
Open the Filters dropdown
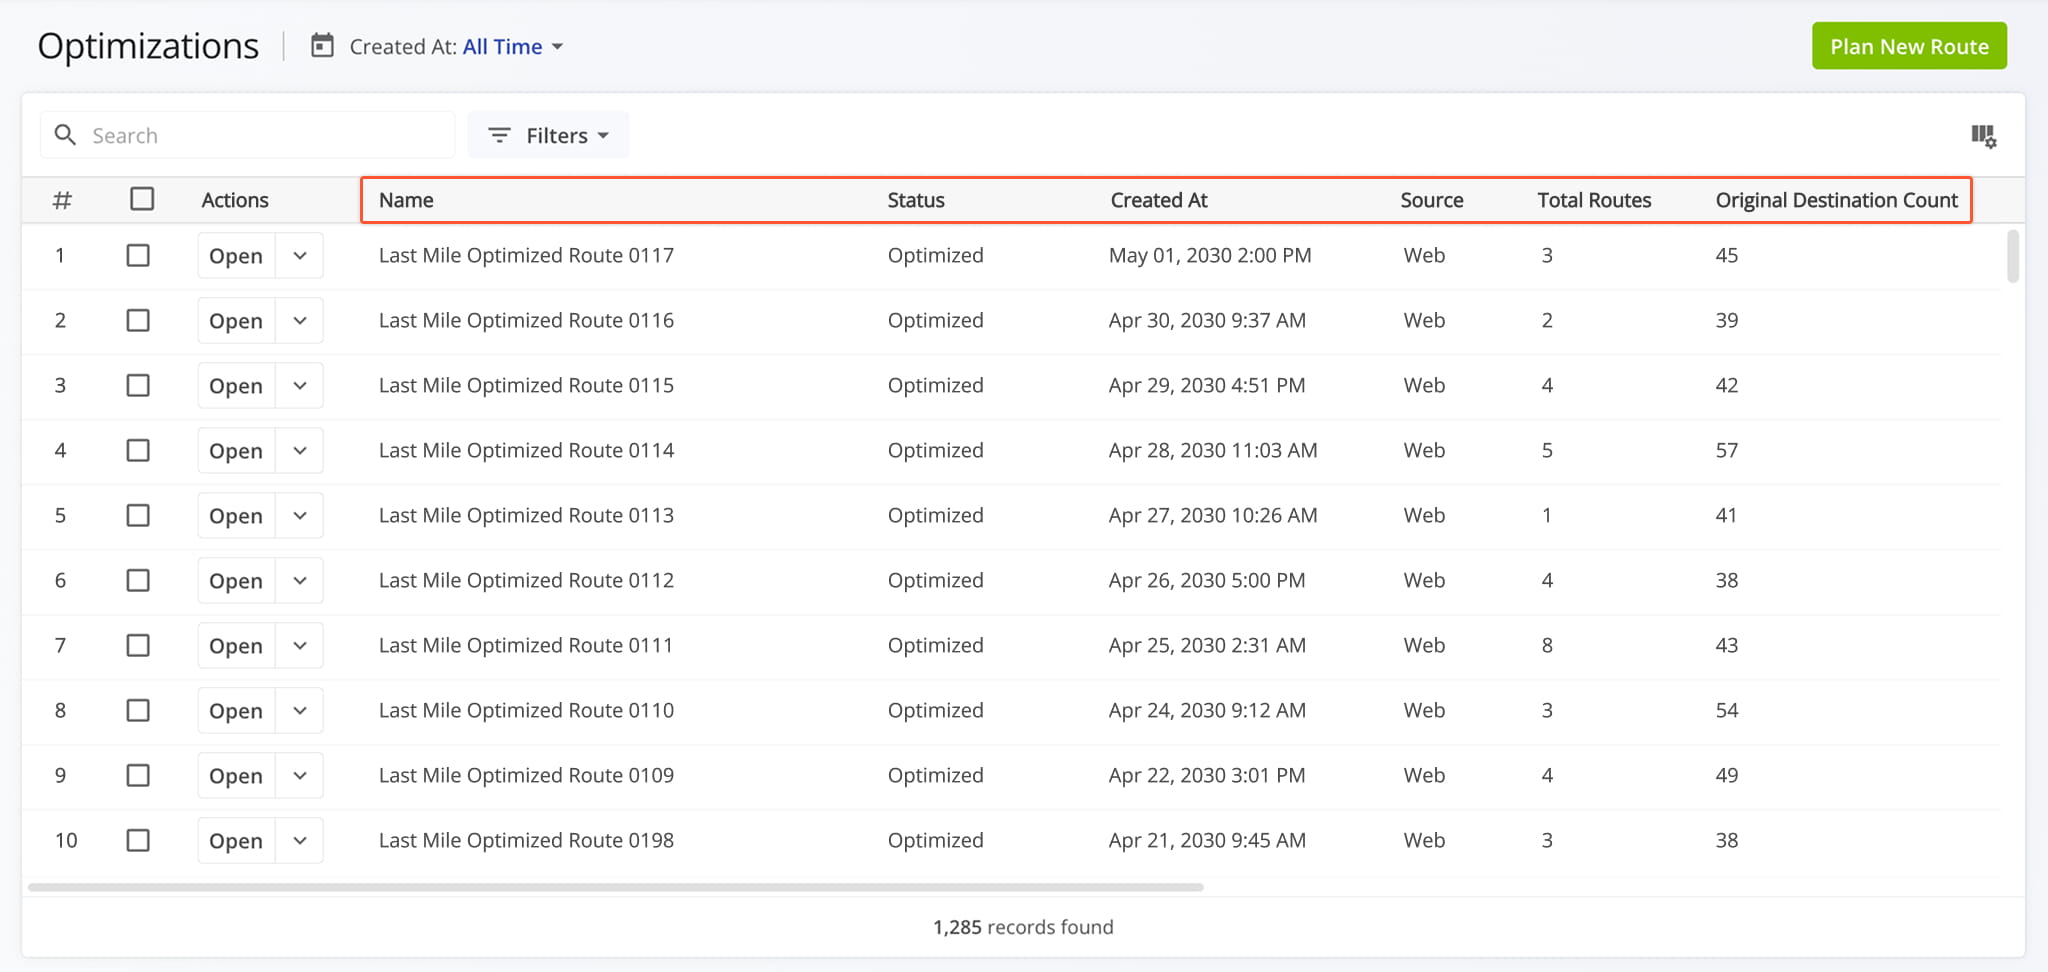tap(548, 135)
